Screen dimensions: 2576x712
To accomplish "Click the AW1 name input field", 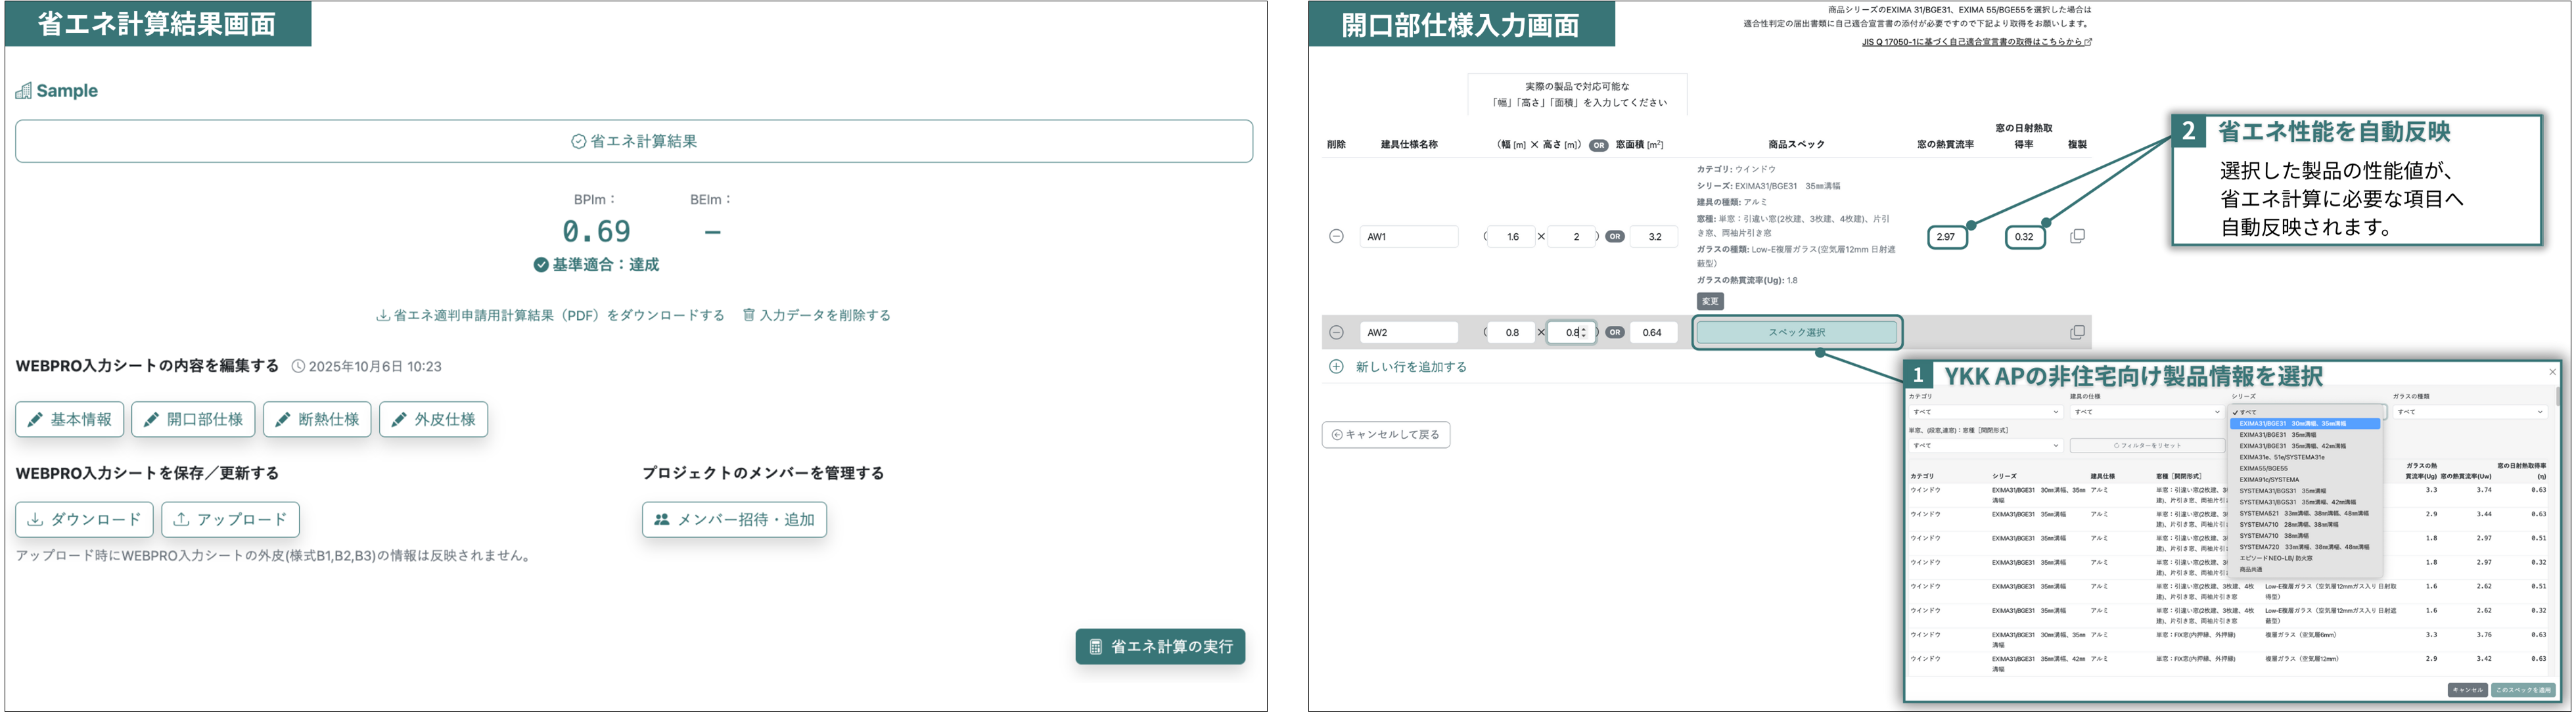I will (x=1408, y=237).
